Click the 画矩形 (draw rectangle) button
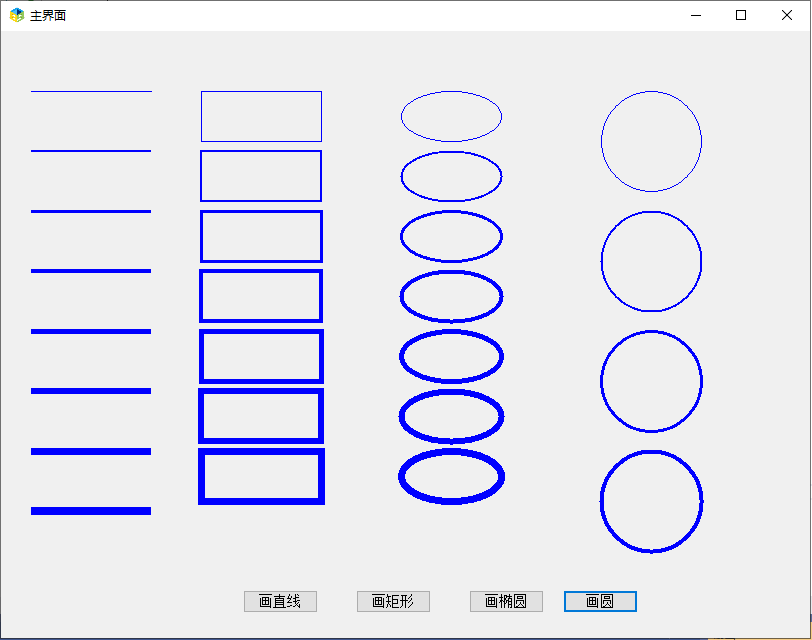812x640 pixels. point(393,601)
